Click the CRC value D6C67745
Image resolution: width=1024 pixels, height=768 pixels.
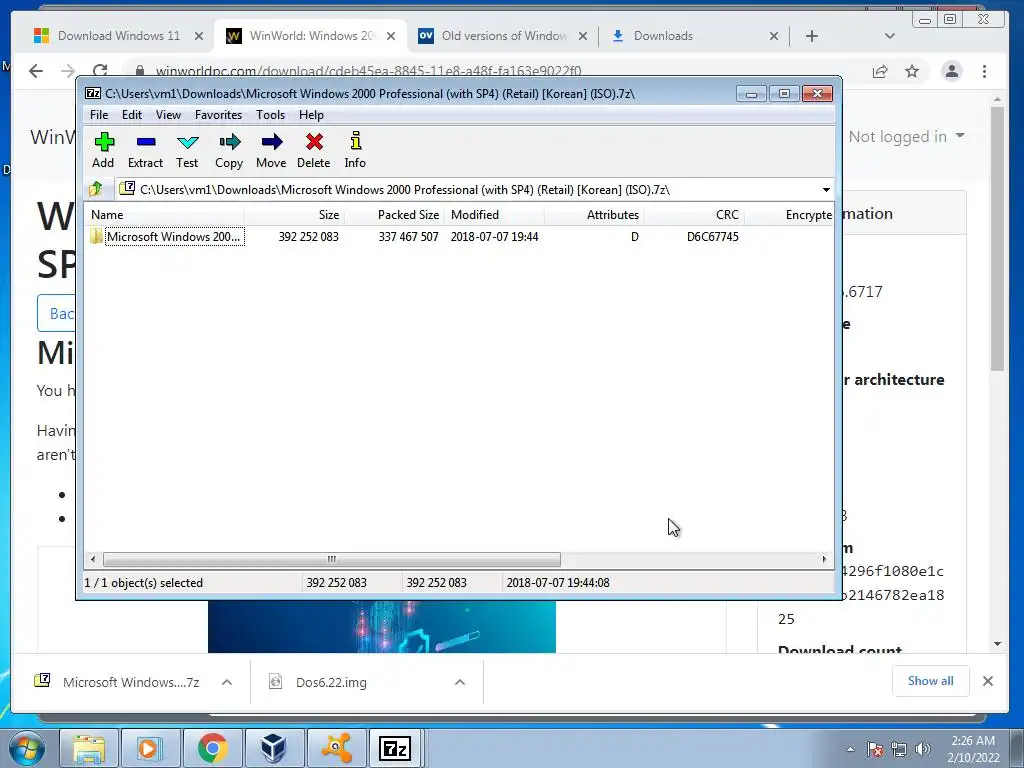click(712, 236)
